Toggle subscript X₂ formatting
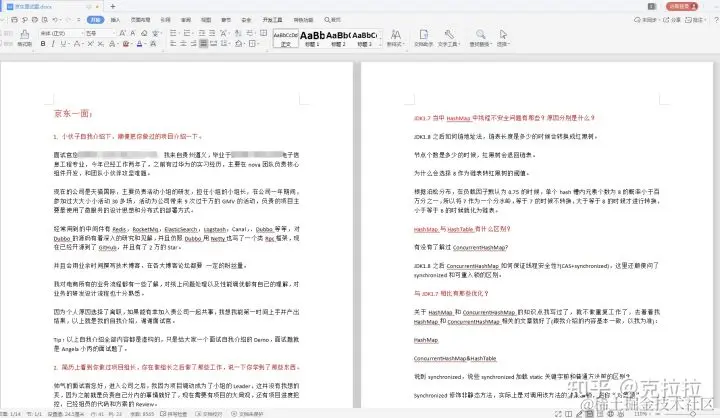The image size is (720, 418). click(101, 44)
